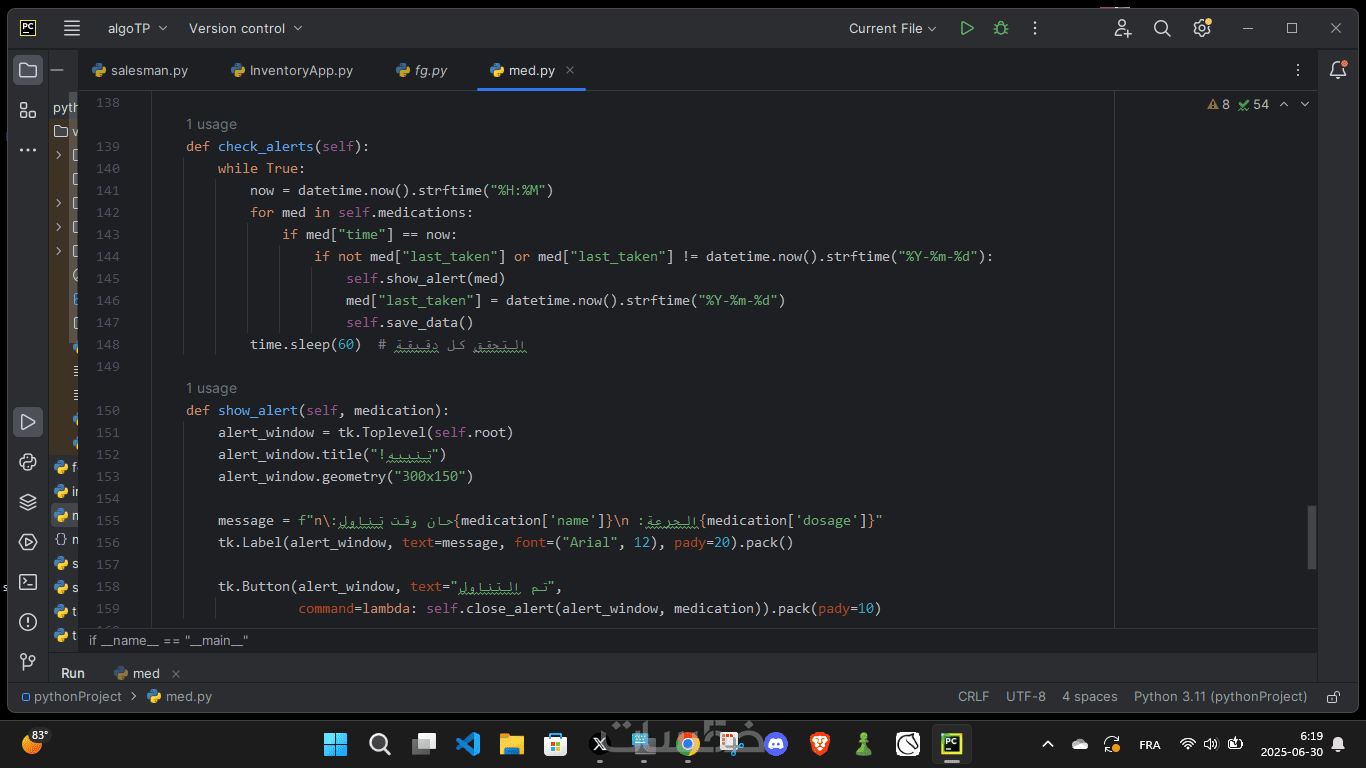Toggle read-only lock icon in status bar
Screen dimensions: 1366x768
1333,697
